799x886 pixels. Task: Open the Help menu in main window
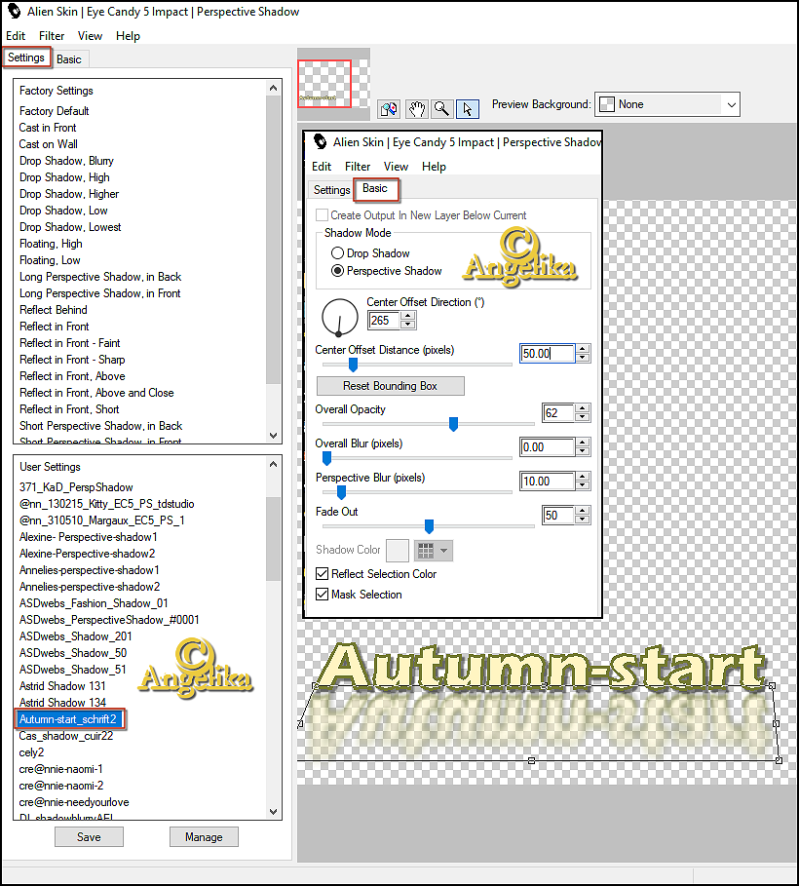128,36
